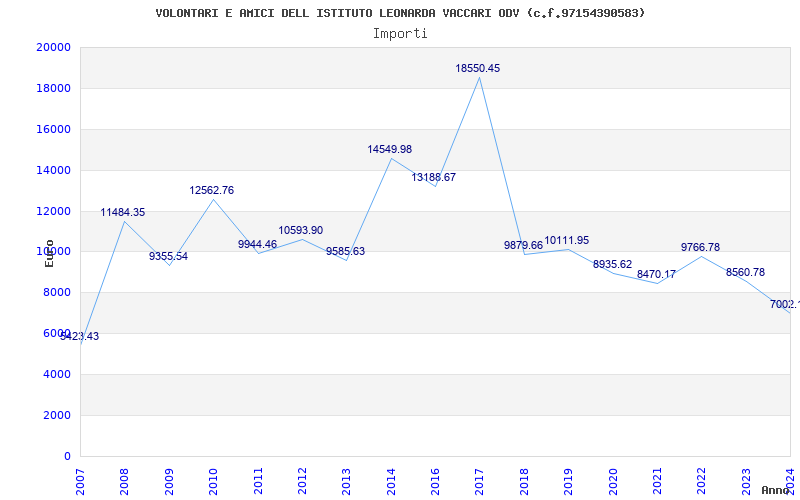Click the 2011 x-axis year

(258, 481)
